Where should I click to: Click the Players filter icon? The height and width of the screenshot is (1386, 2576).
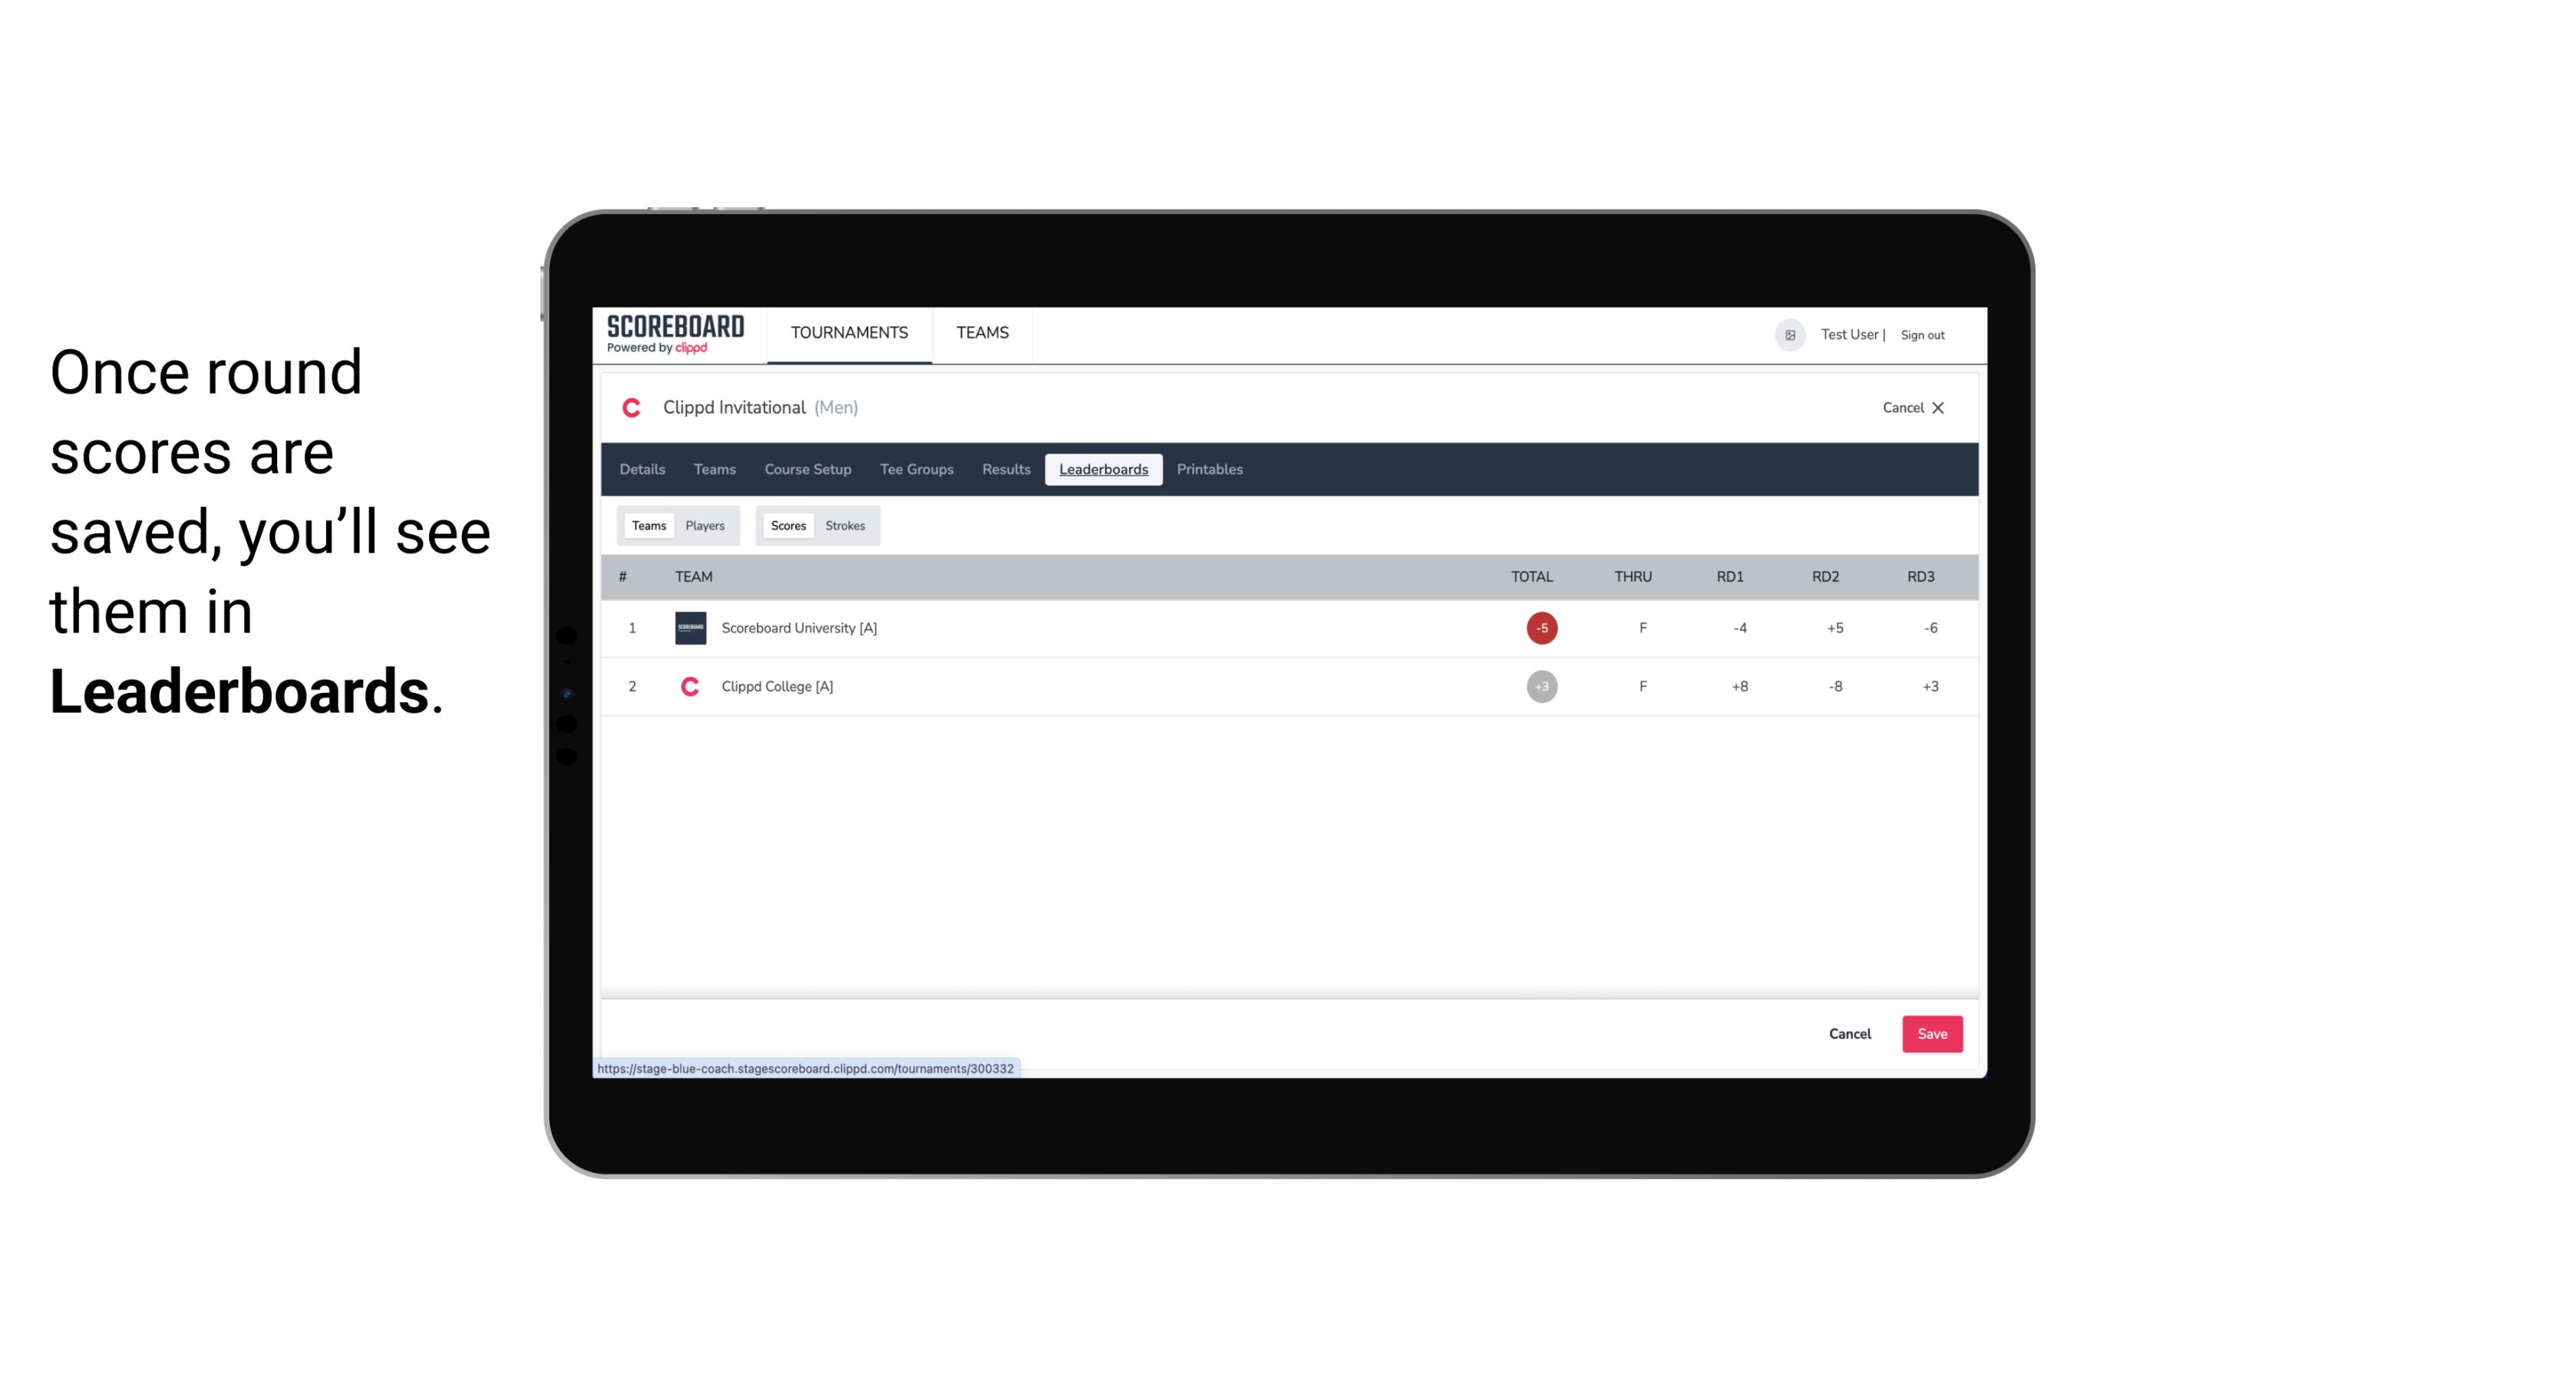click(x=705, y=526)
